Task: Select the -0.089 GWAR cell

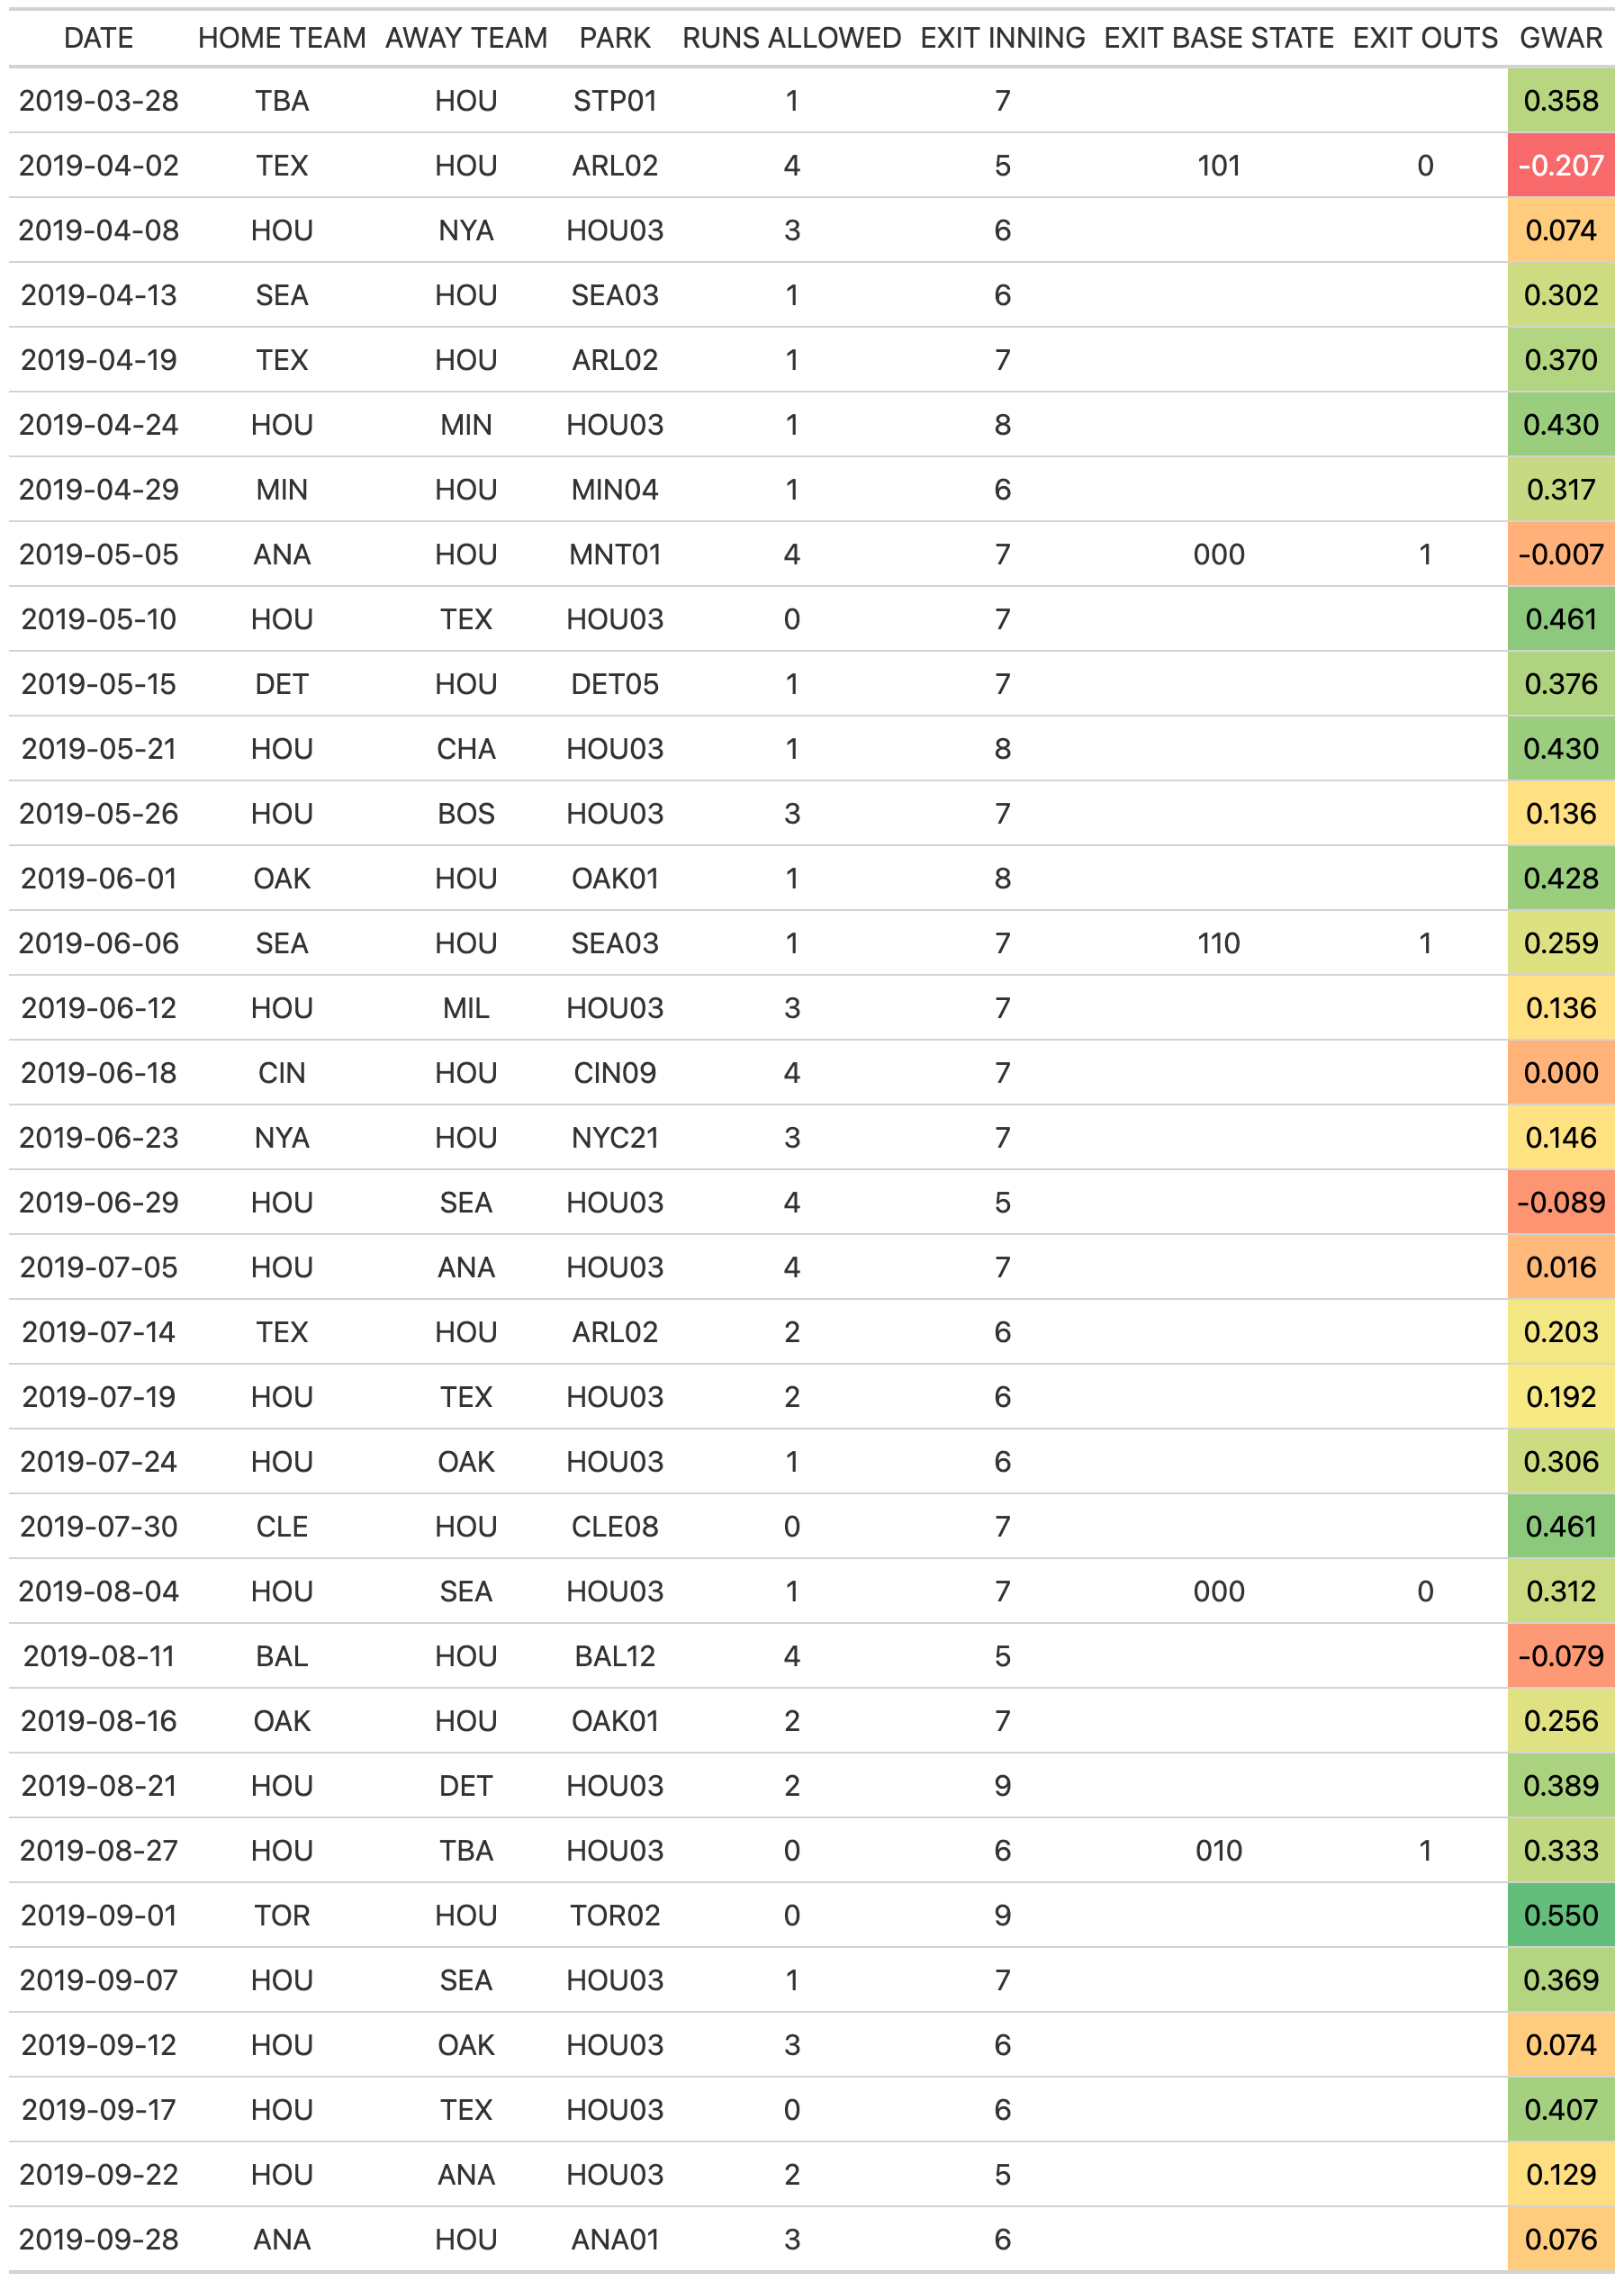Action: pos(1560,1202)
